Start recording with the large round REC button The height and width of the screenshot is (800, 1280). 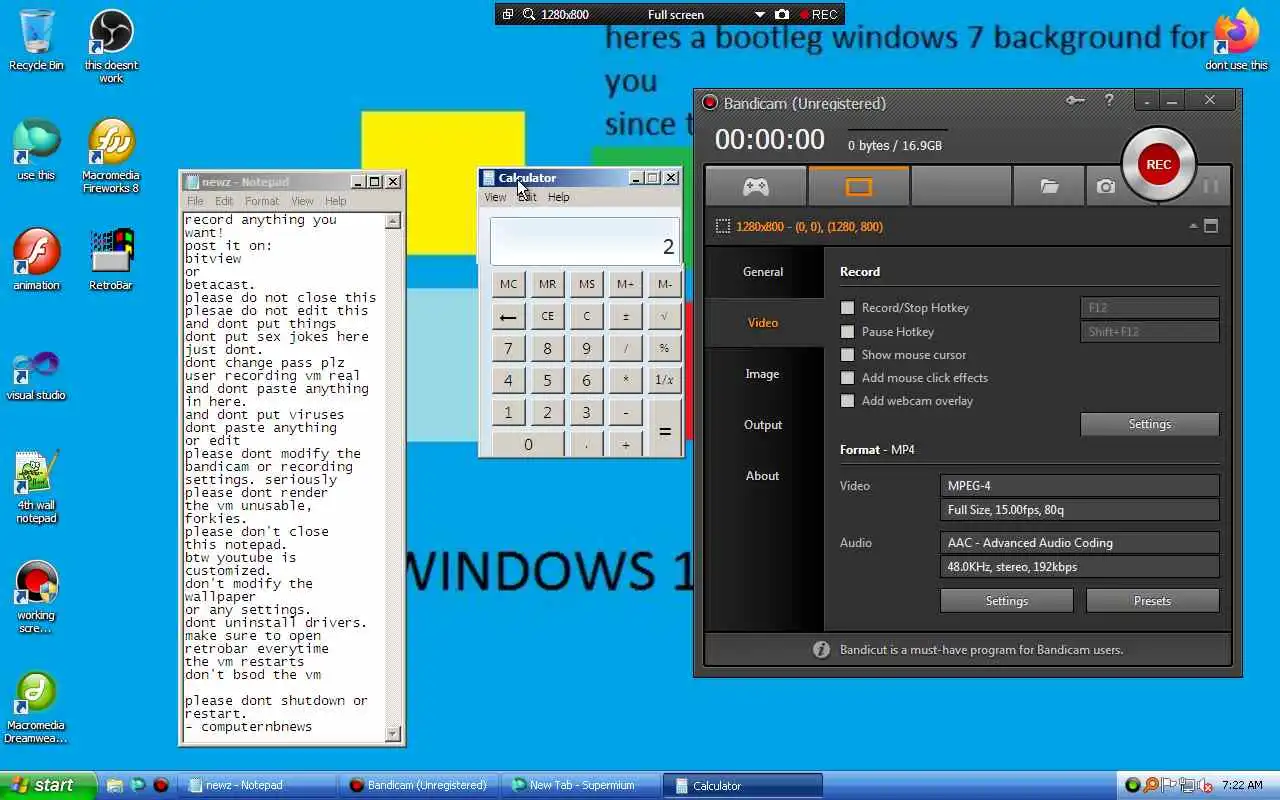tap(1158, 164)
